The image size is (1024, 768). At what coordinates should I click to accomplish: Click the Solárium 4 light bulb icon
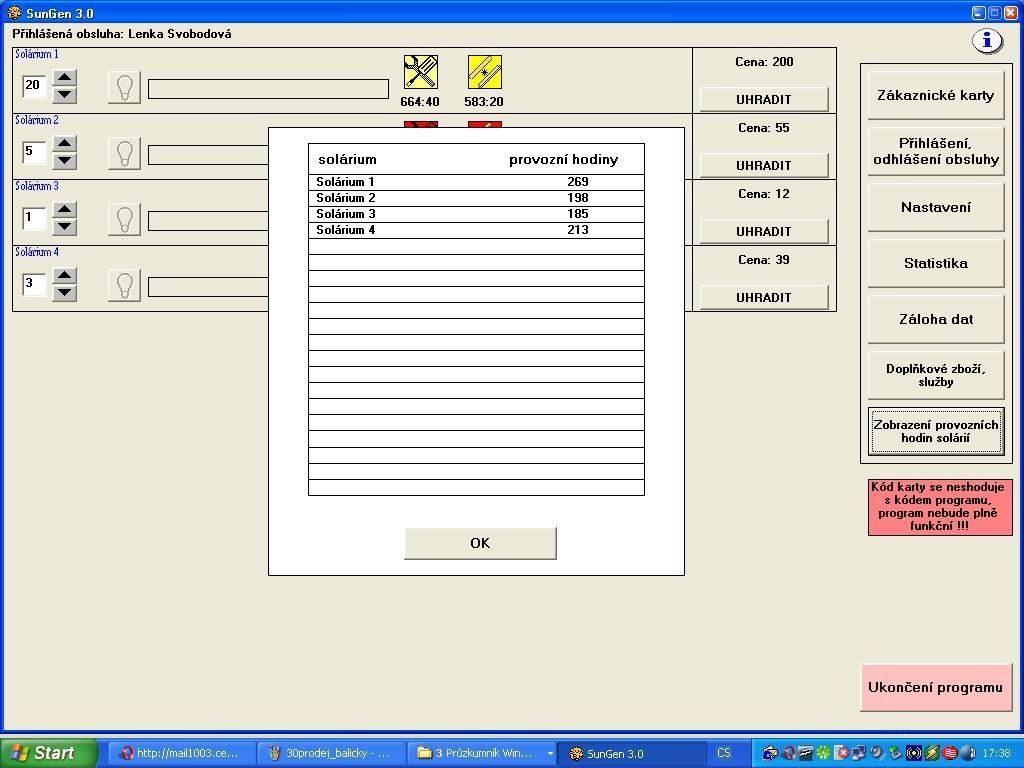point(124,285)
